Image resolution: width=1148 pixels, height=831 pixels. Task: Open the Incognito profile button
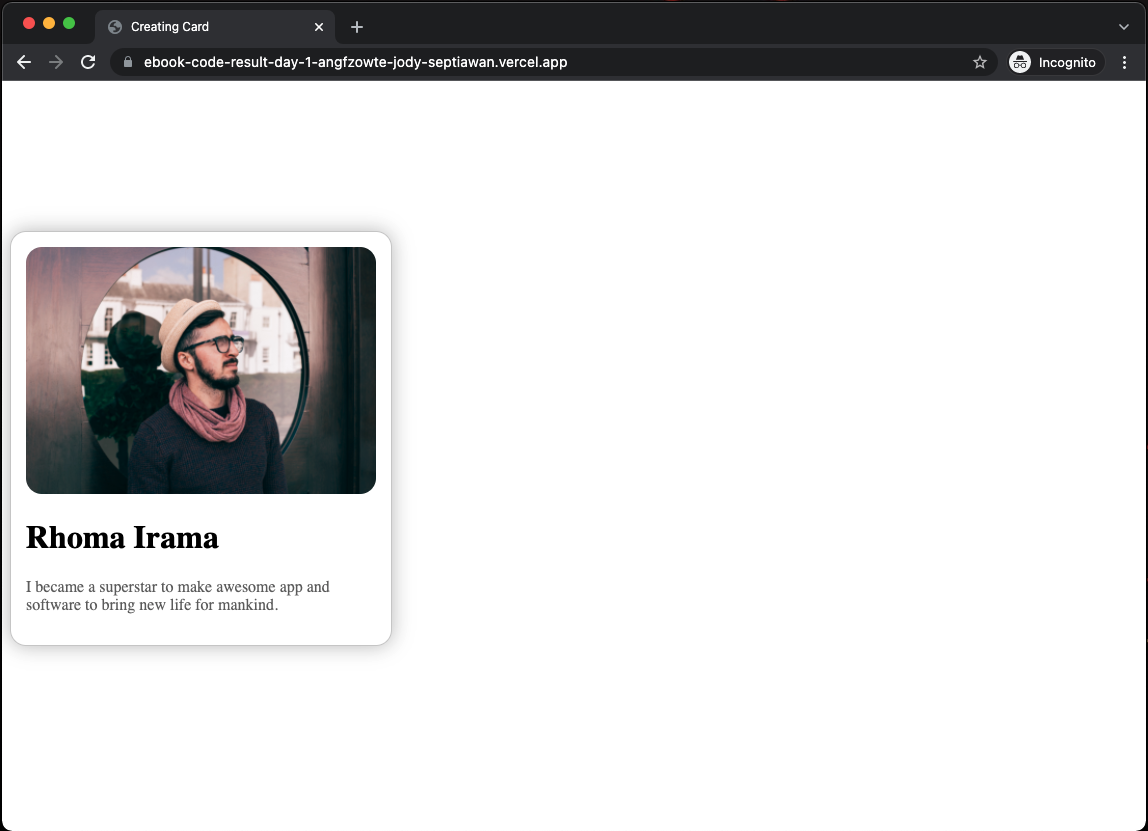1055,62
